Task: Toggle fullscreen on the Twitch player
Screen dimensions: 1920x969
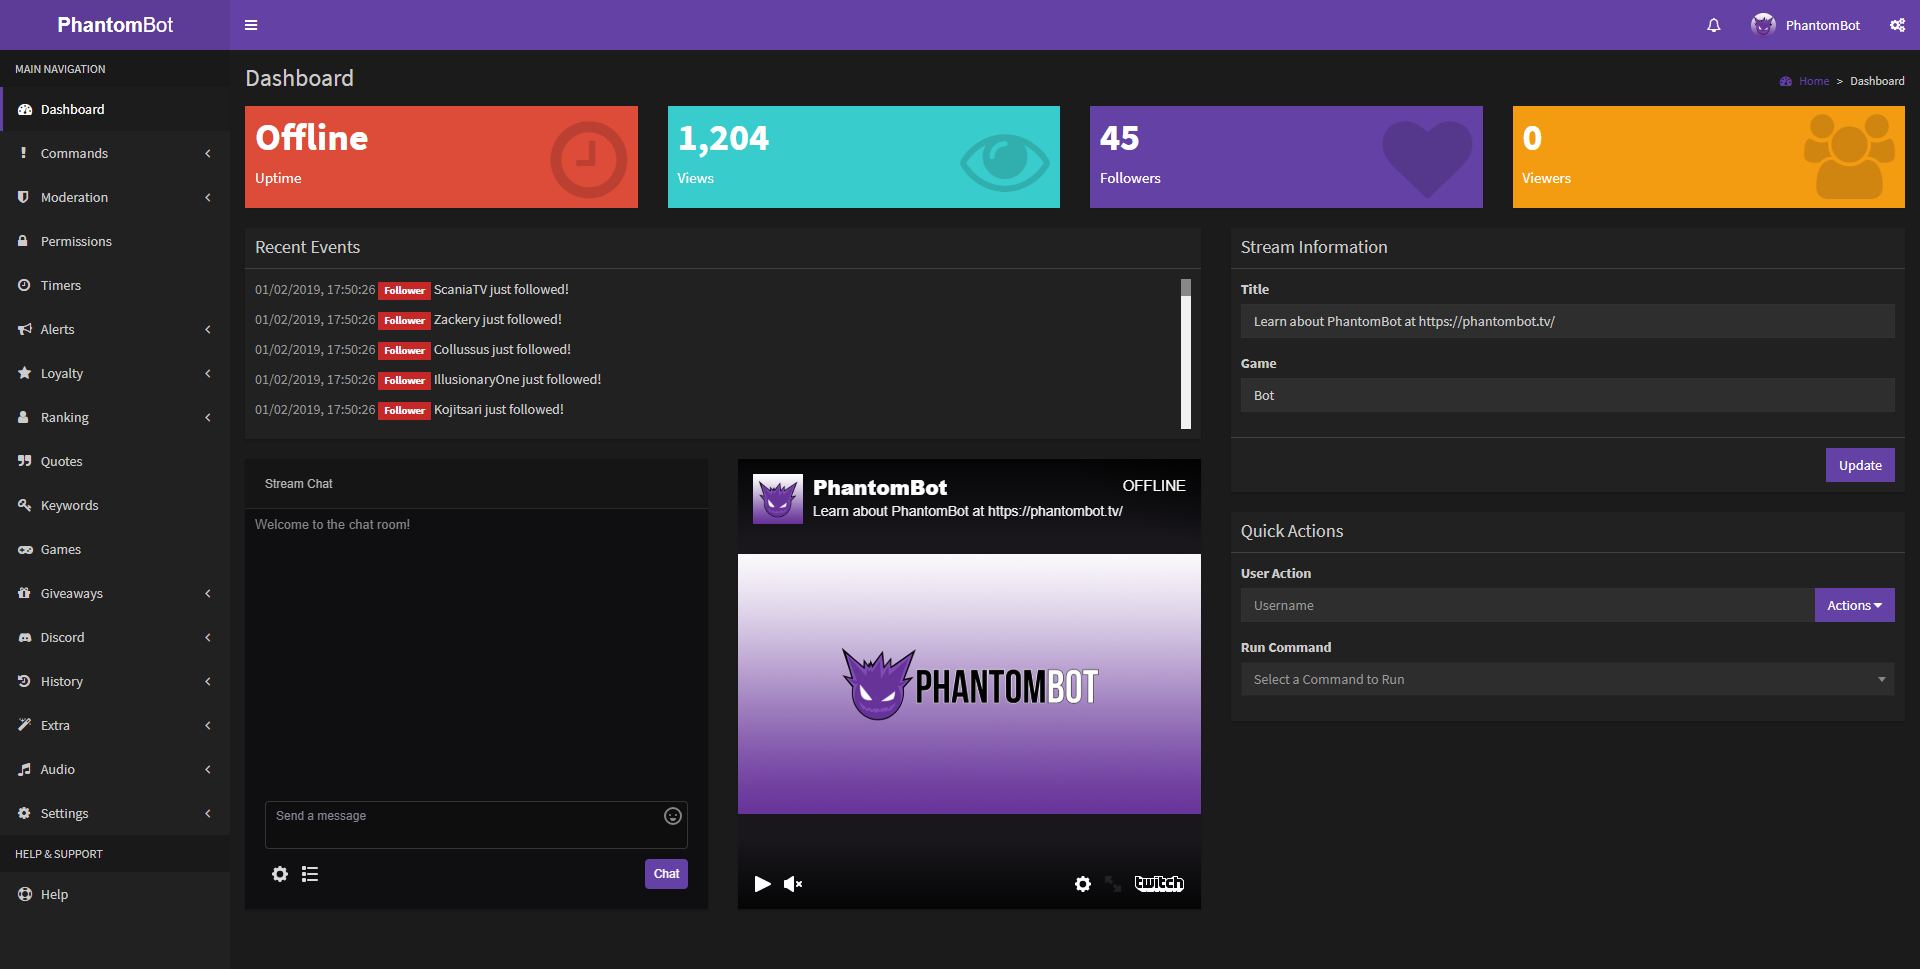Action: [x=1113, y=884]
